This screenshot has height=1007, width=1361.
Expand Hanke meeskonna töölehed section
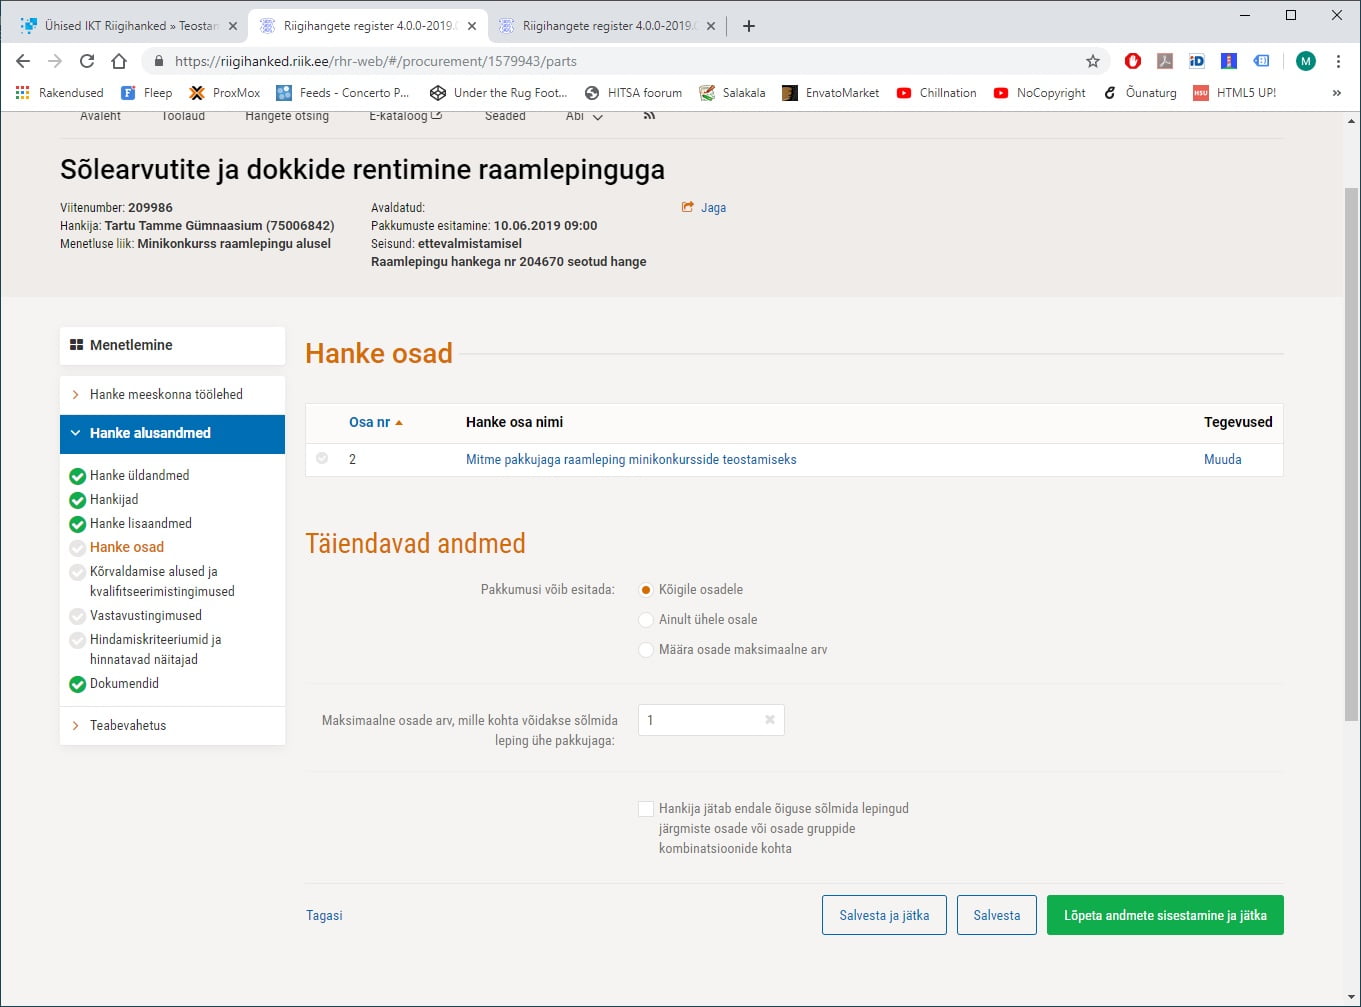pyautogui.click(x=172, y=395)
